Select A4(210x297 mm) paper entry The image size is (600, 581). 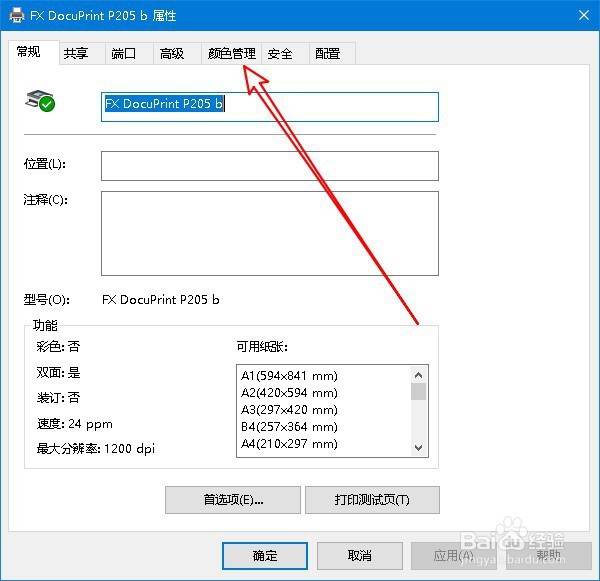point(289,444)
